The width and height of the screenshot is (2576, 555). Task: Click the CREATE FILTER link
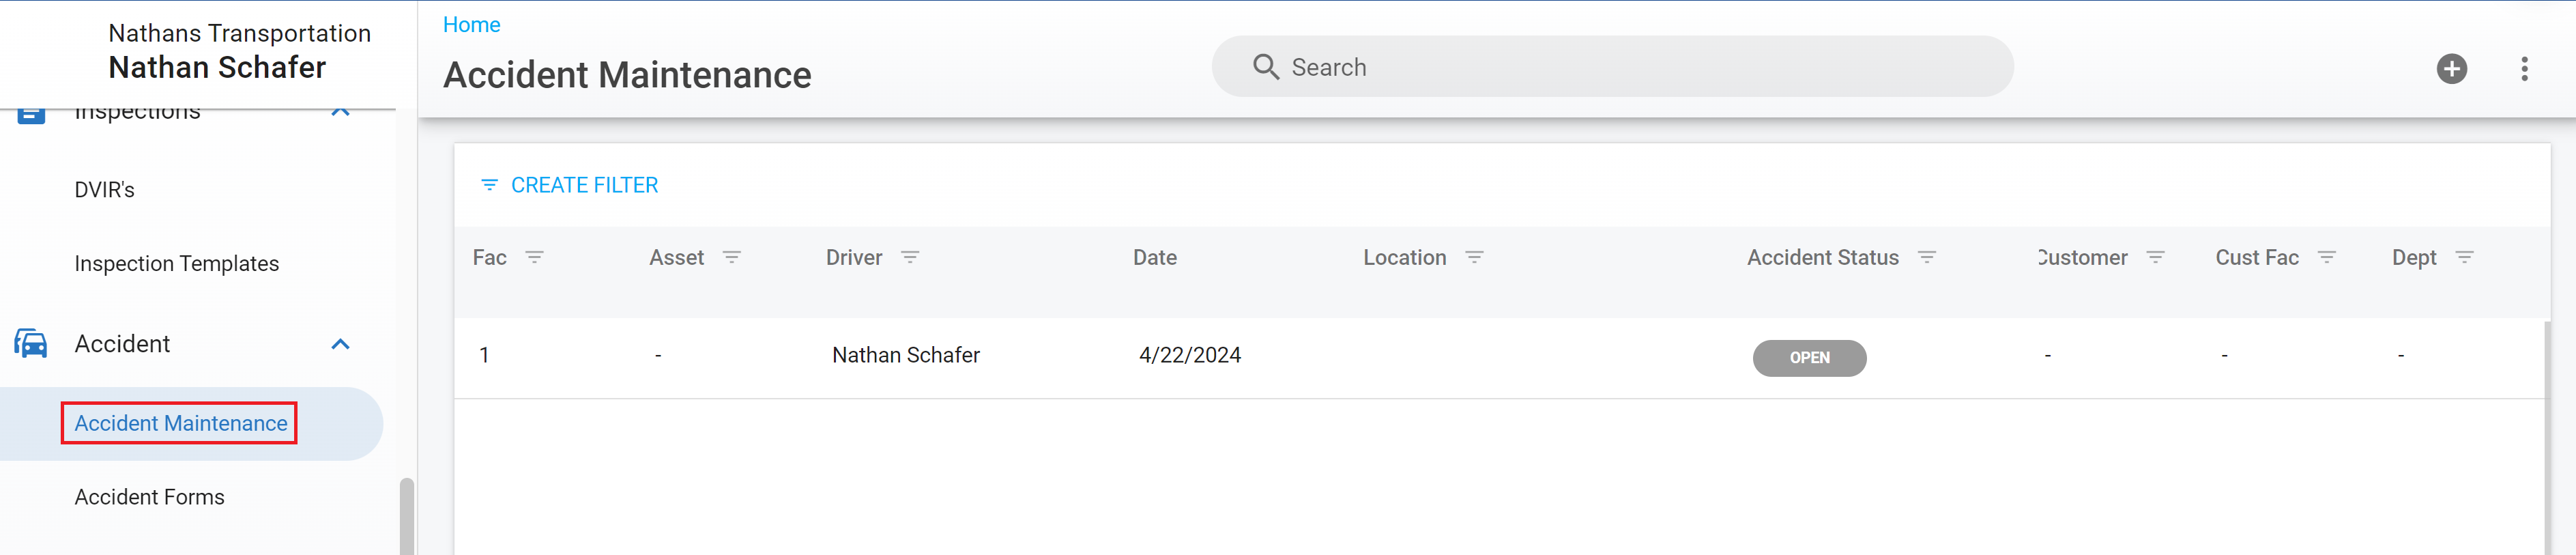[x=584, y=184]
